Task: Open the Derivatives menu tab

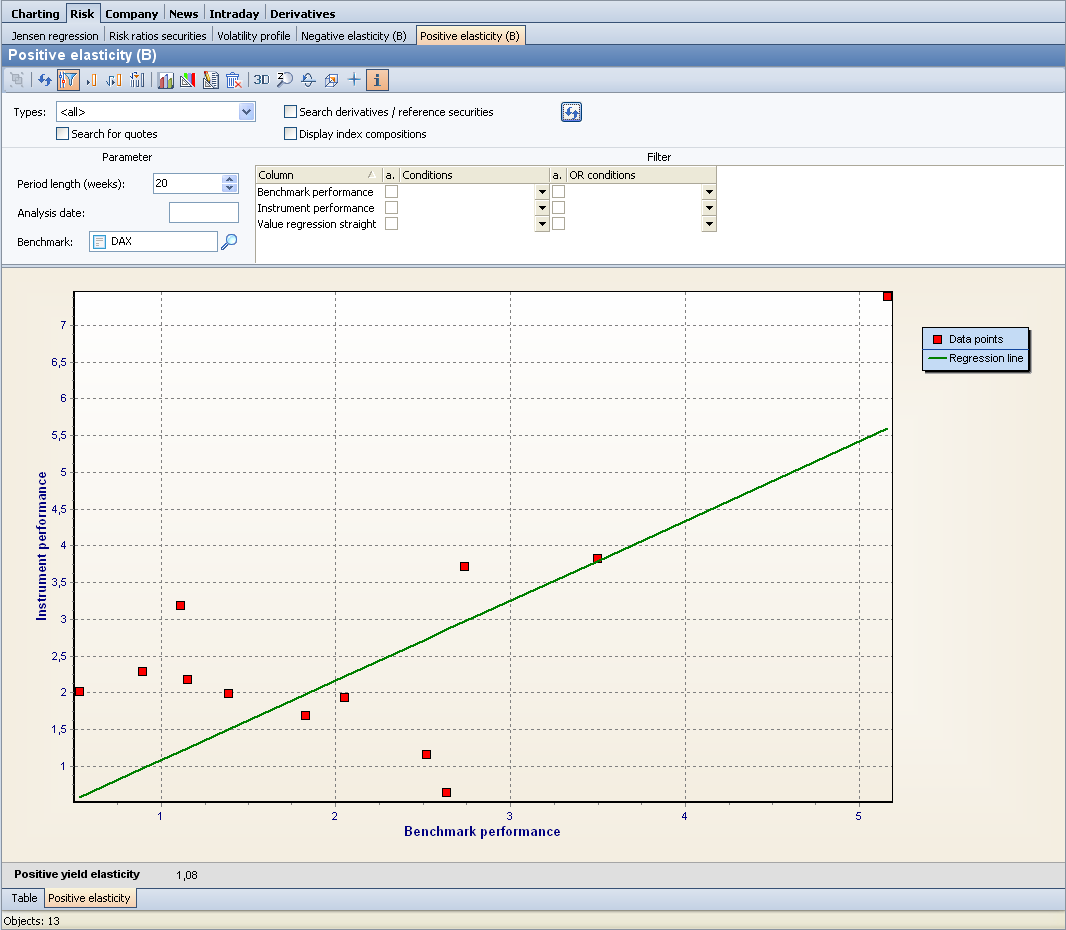Action: click(302, 14)
